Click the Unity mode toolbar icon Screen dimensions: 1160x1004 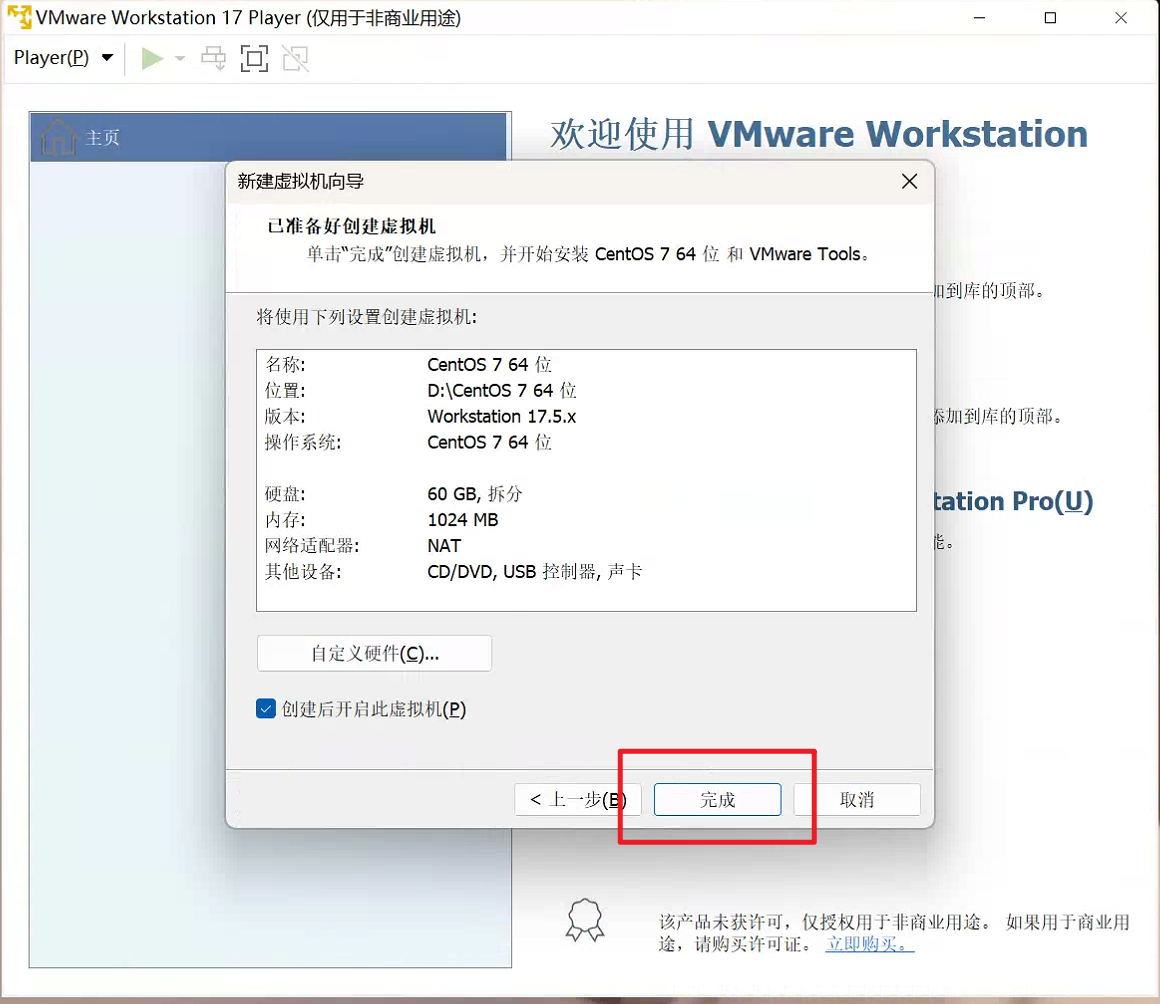[296, 58]
